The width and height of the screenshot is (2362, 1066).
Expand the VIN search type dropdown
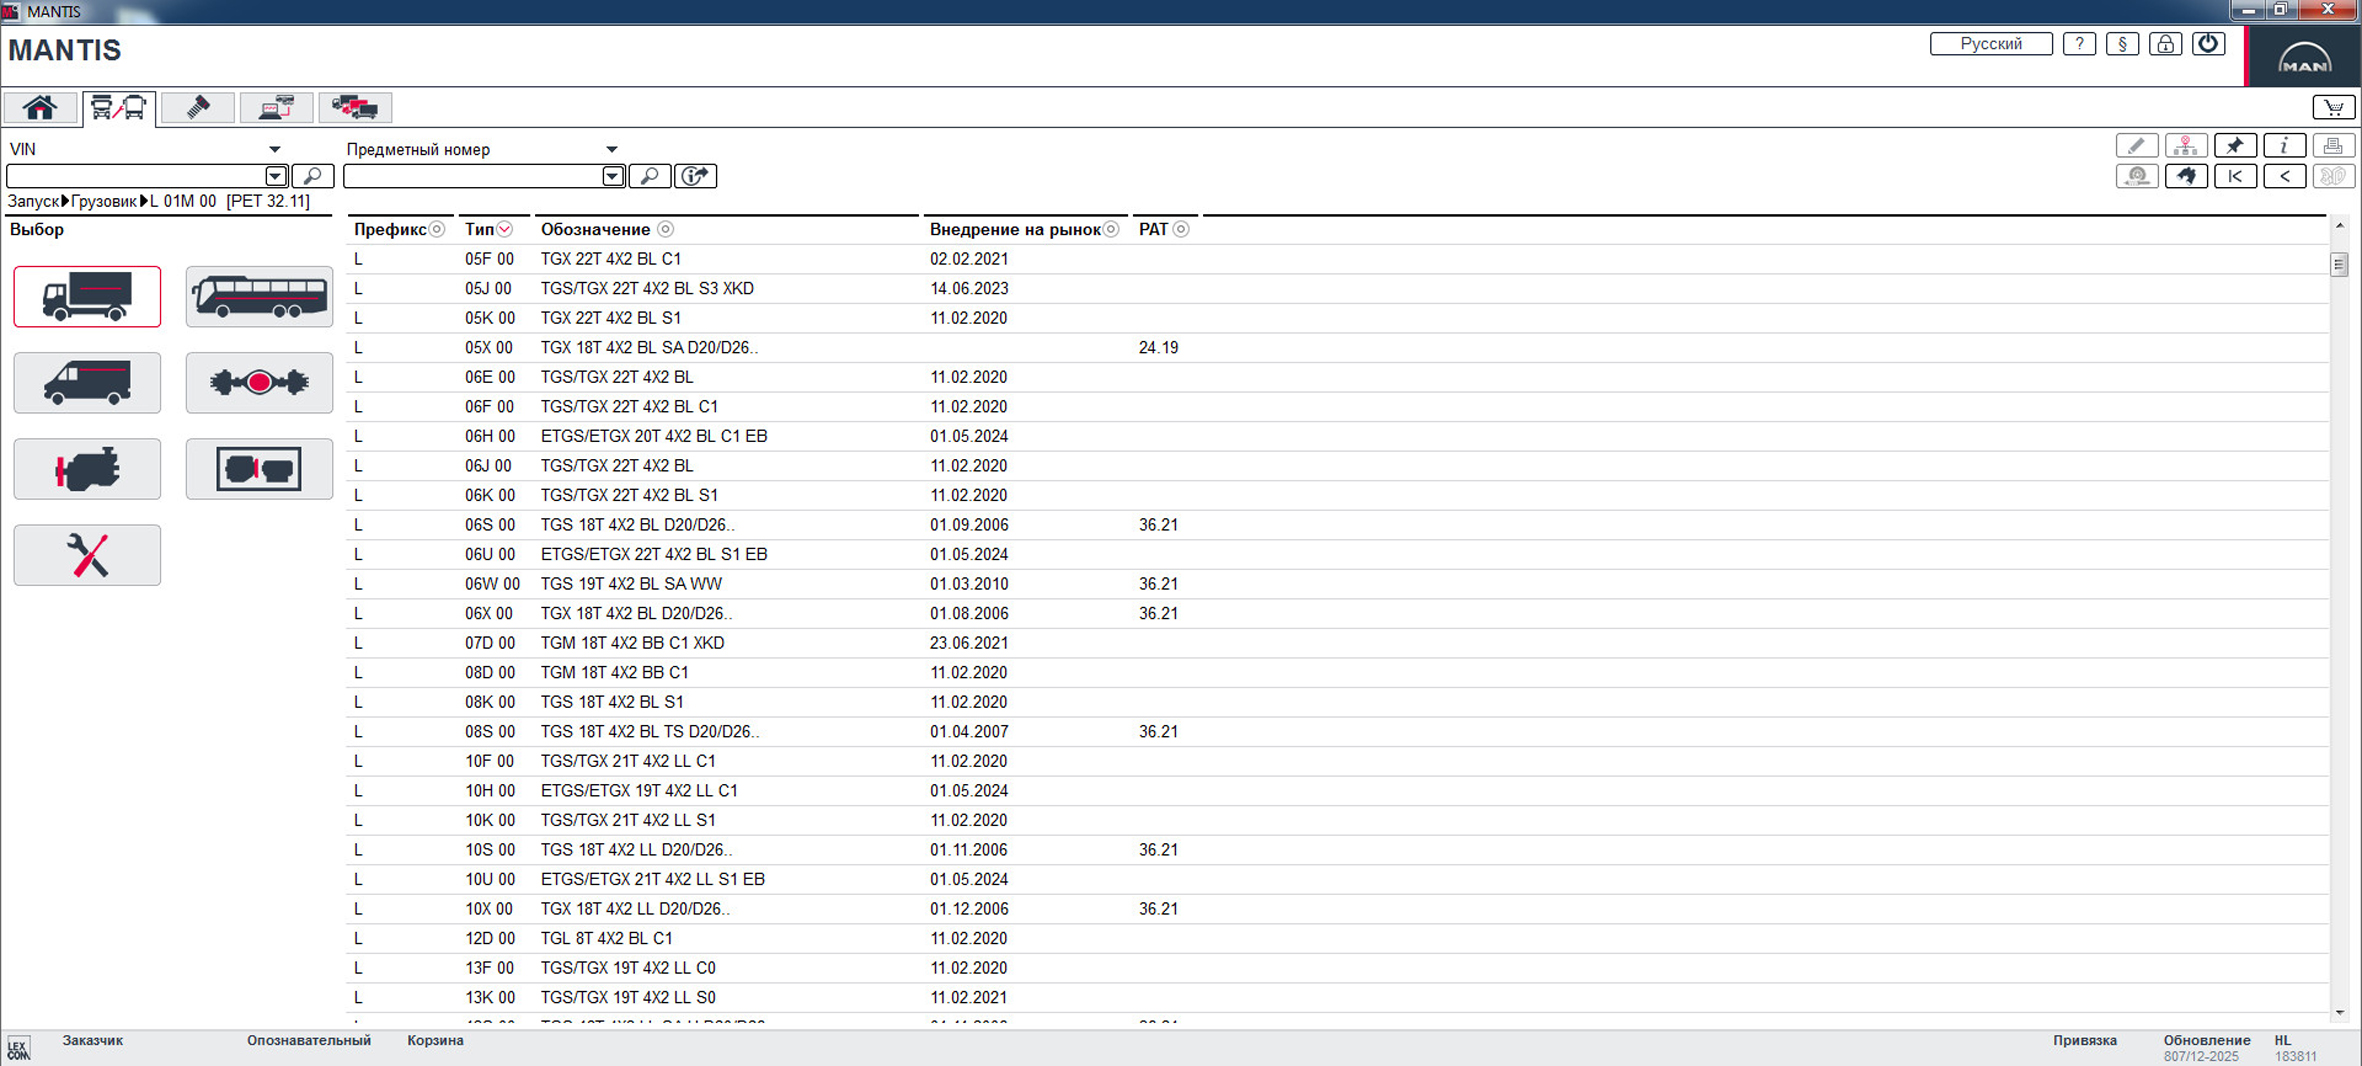coord(274,150)
